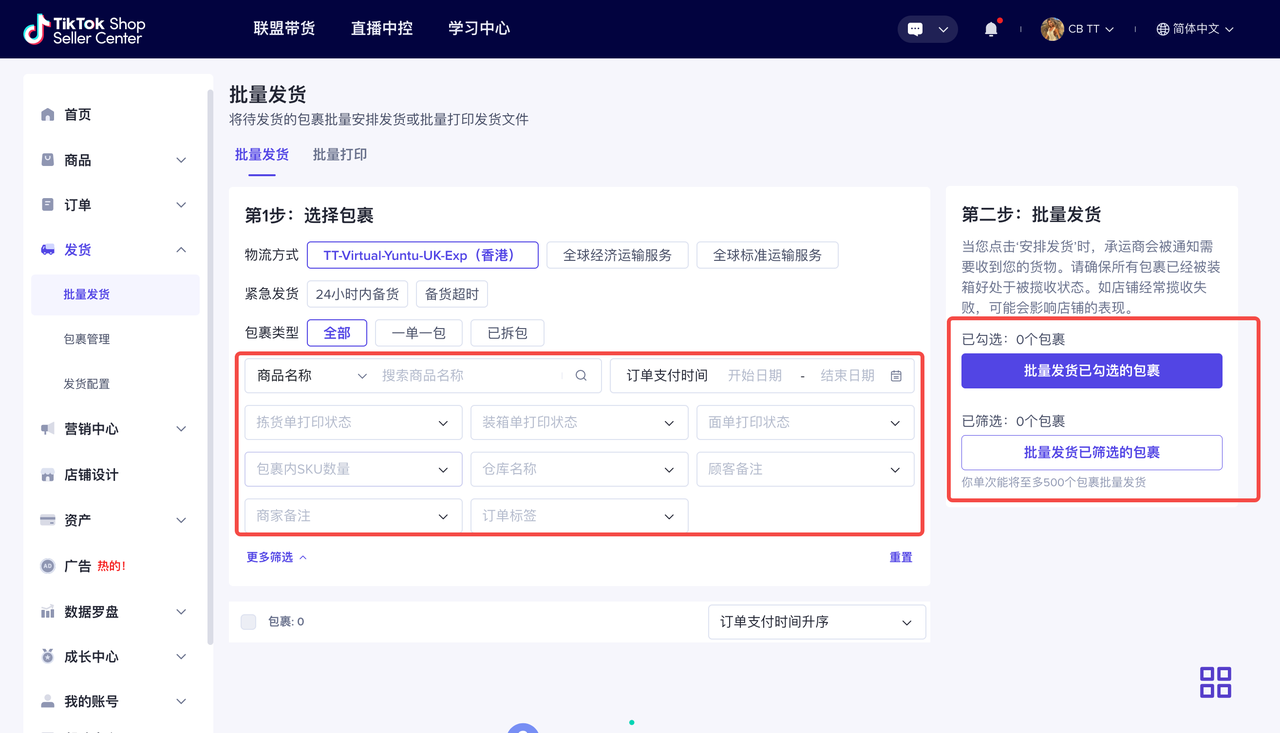Open the 简体中文 language dropdown
The width and height of the screenshot is (1280, 733).
click(1195, 29)
